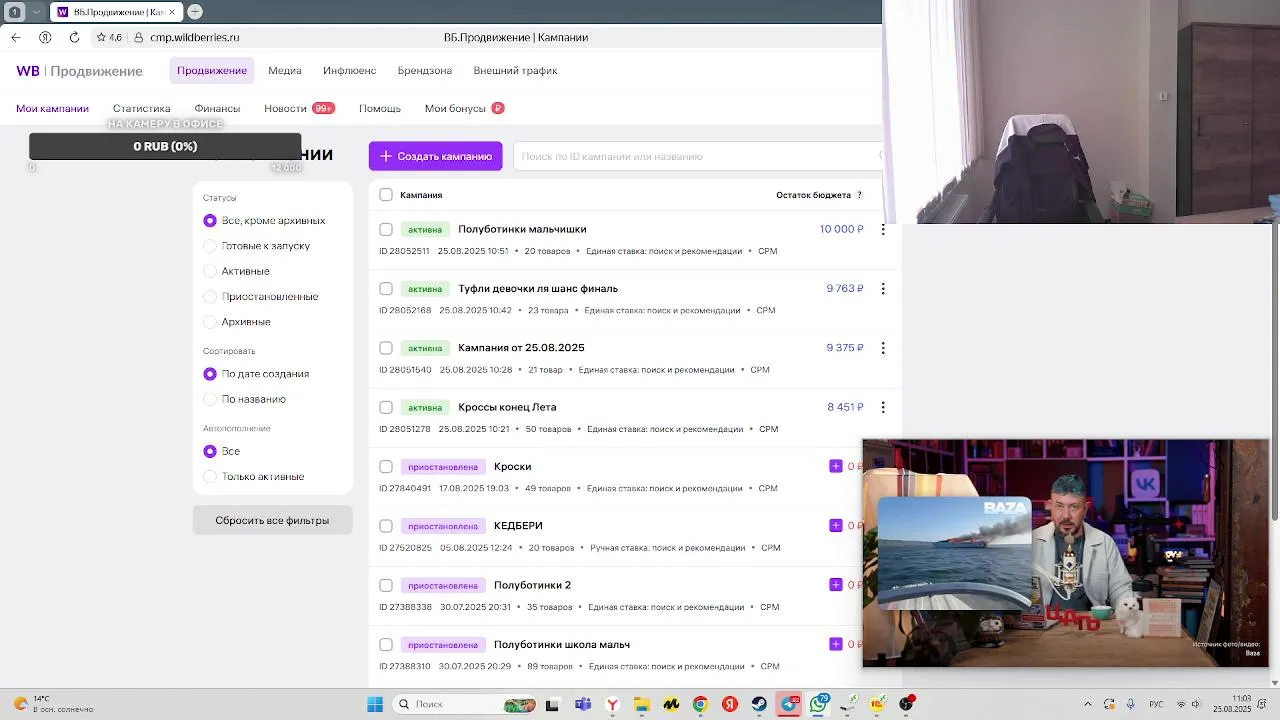Click the browser back arrow

pyautogui.click(x=15, y=37)
